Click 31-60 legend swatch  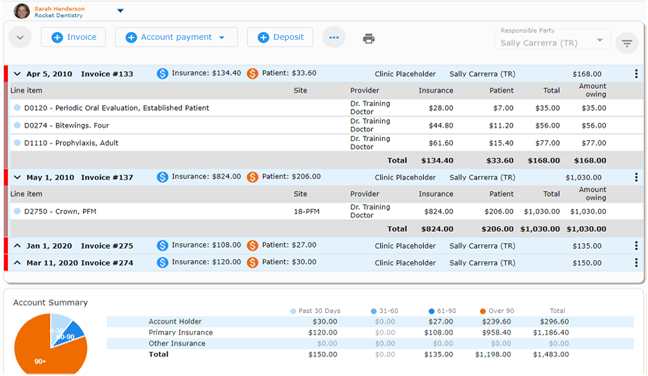tap(374, 311)
